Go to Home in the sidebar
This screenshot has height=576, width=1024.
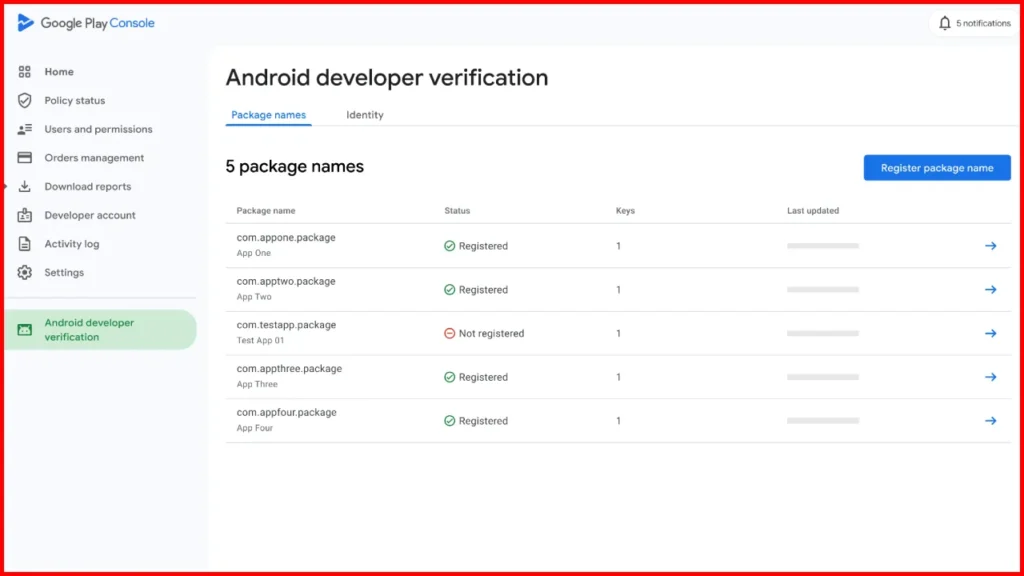click(59, 72)
